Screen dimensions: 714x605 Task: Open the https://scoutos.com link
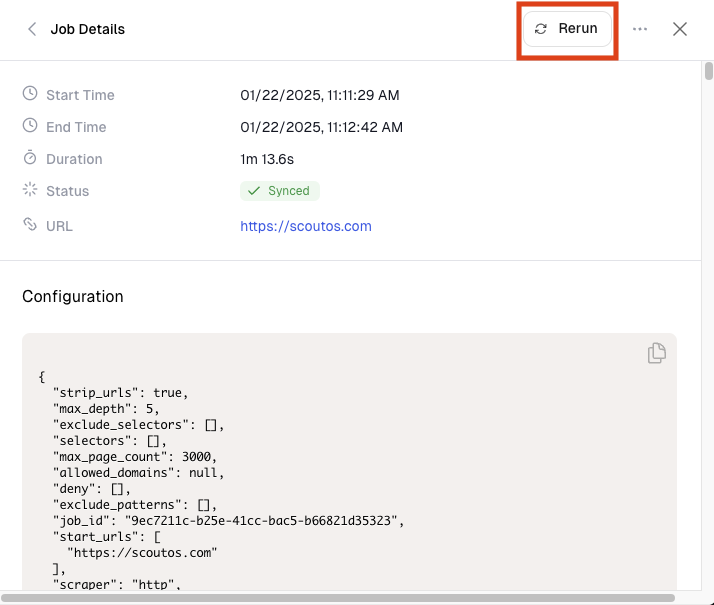coord(305,226)
